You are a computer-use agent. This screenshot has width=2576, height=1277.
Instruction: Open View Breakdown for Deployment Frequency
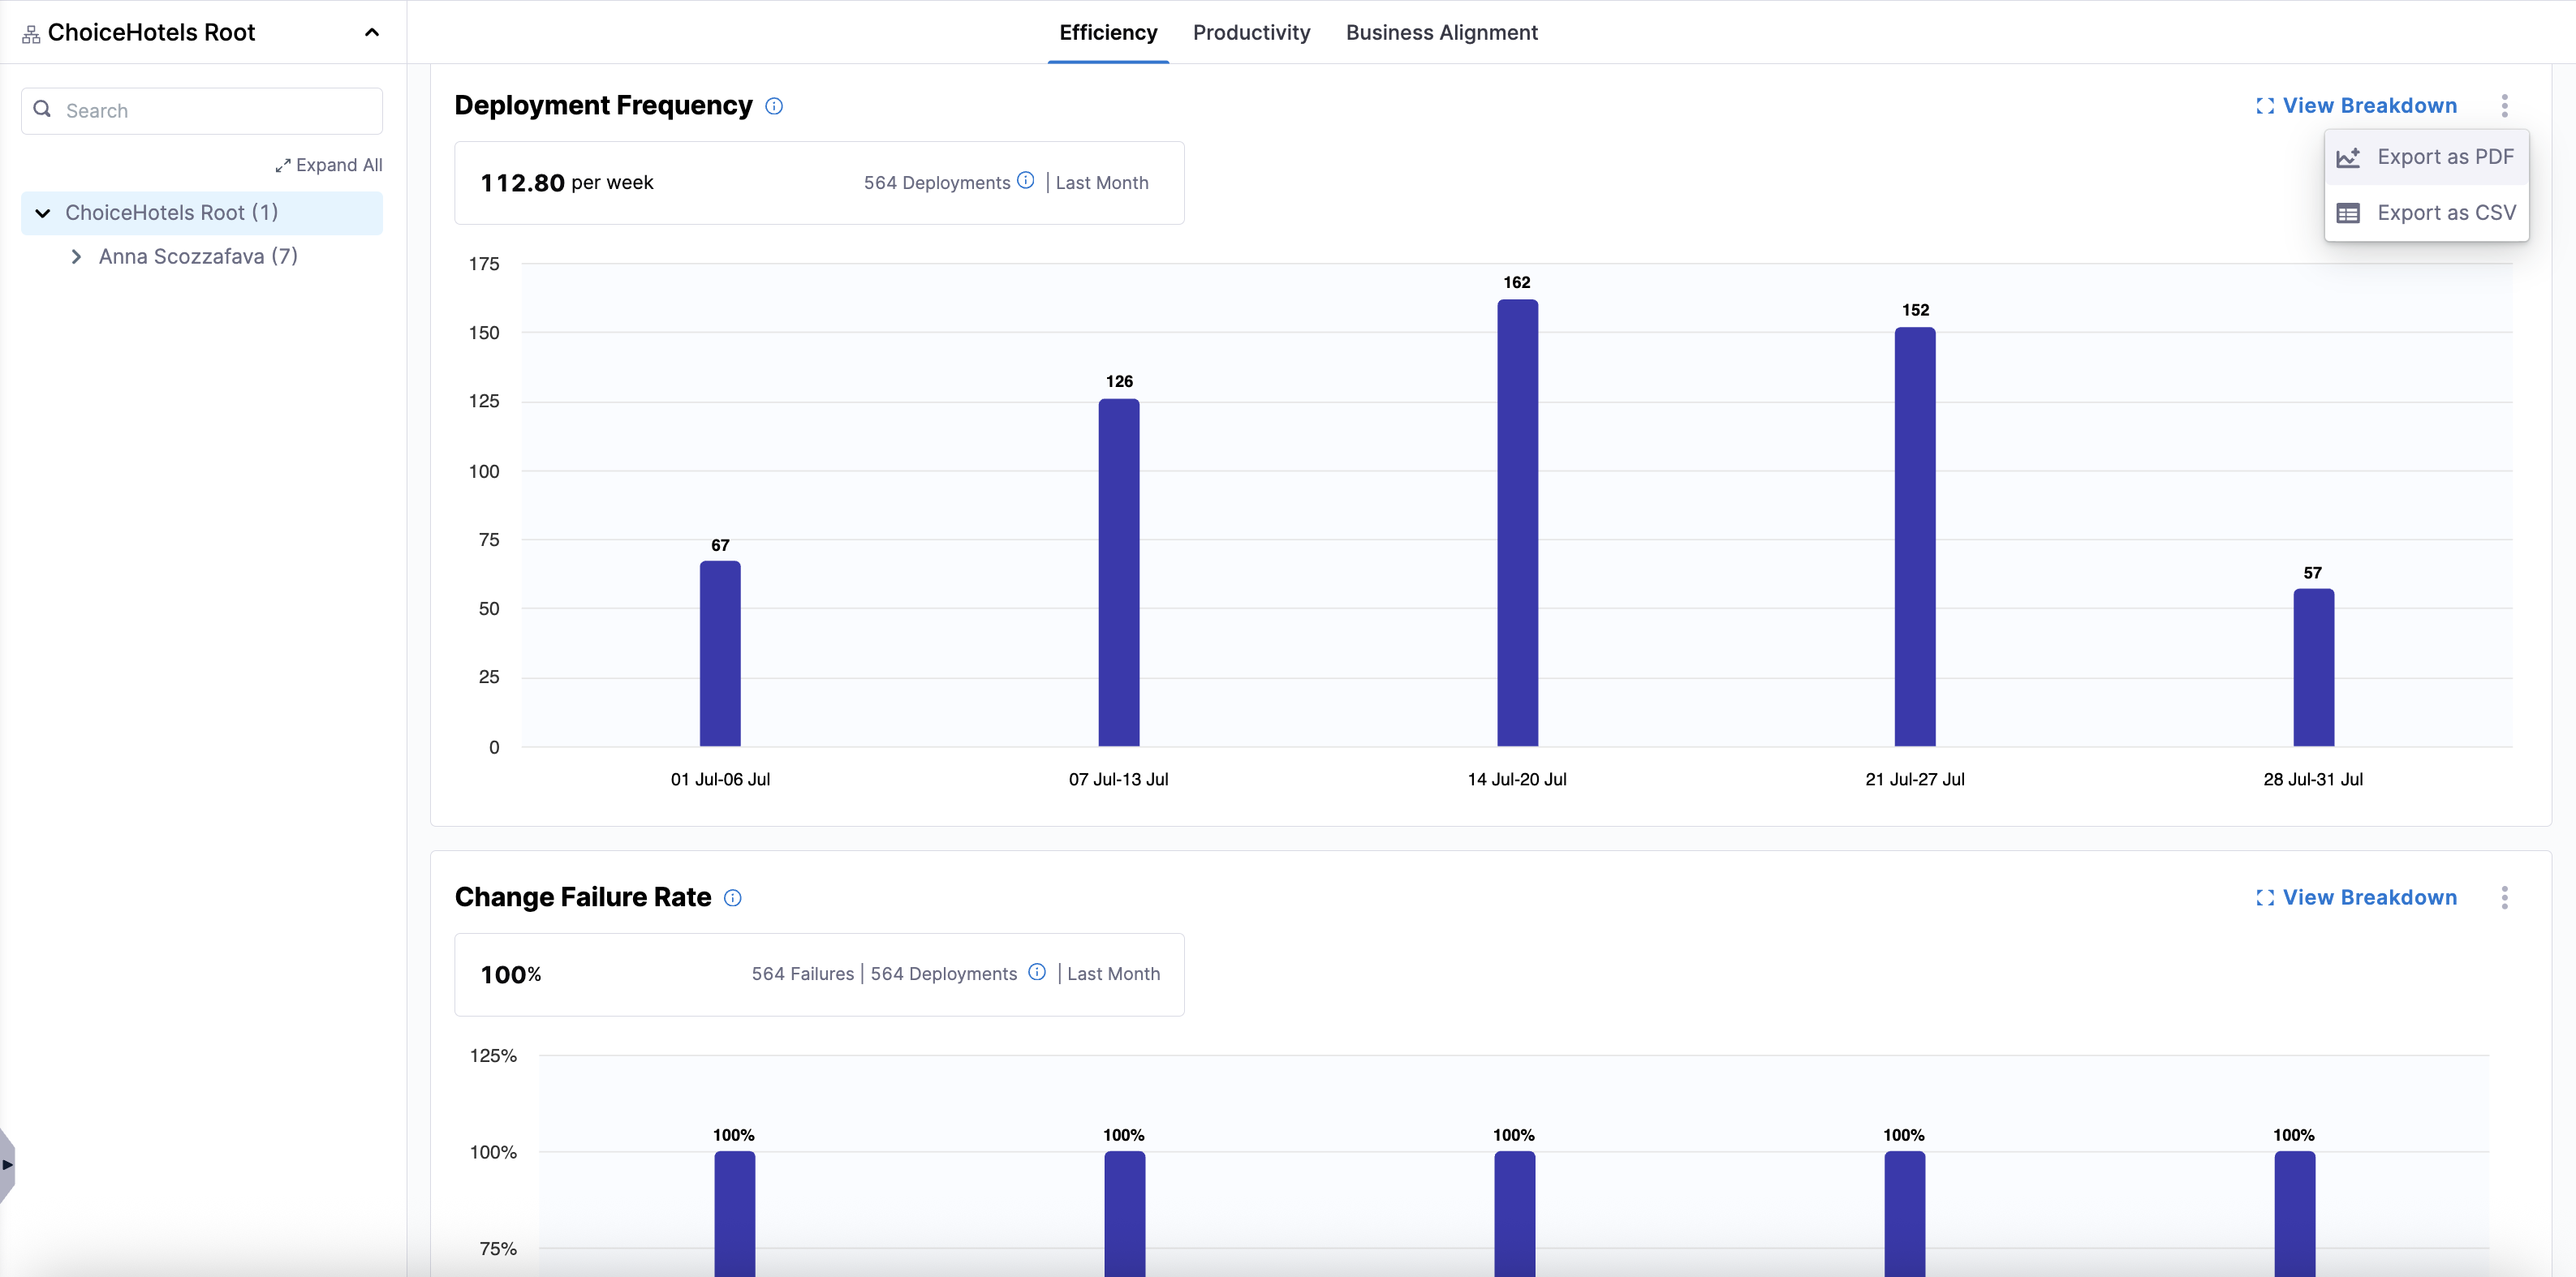2357,106
